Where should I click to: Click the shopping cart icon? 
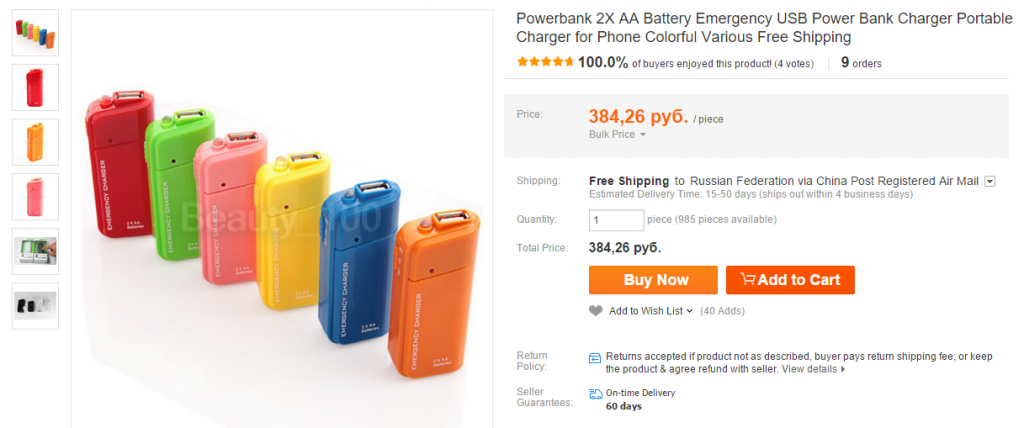[x=745, y=280]
